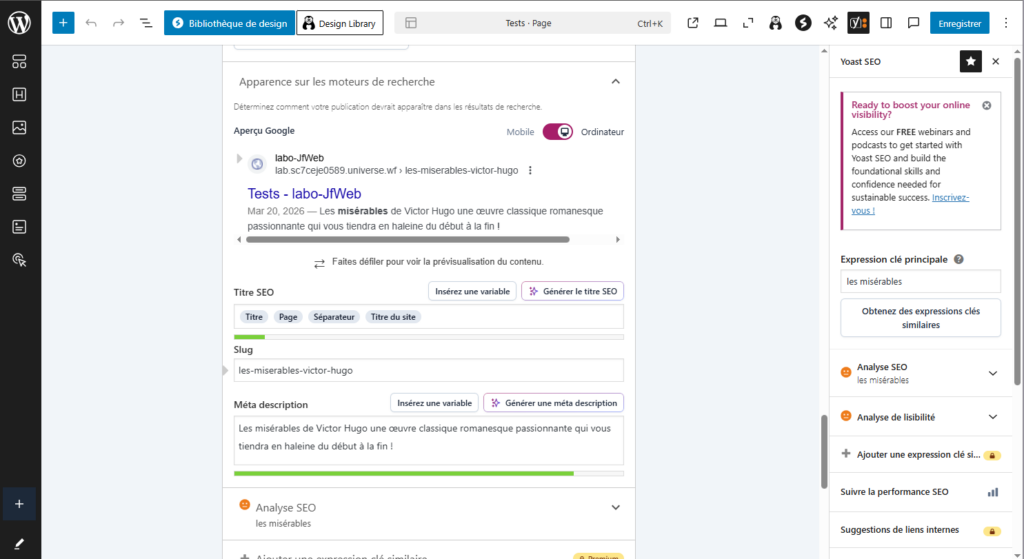Open the Suivre la performance SEO chart
1024x559 pixels.
point(920,492)
